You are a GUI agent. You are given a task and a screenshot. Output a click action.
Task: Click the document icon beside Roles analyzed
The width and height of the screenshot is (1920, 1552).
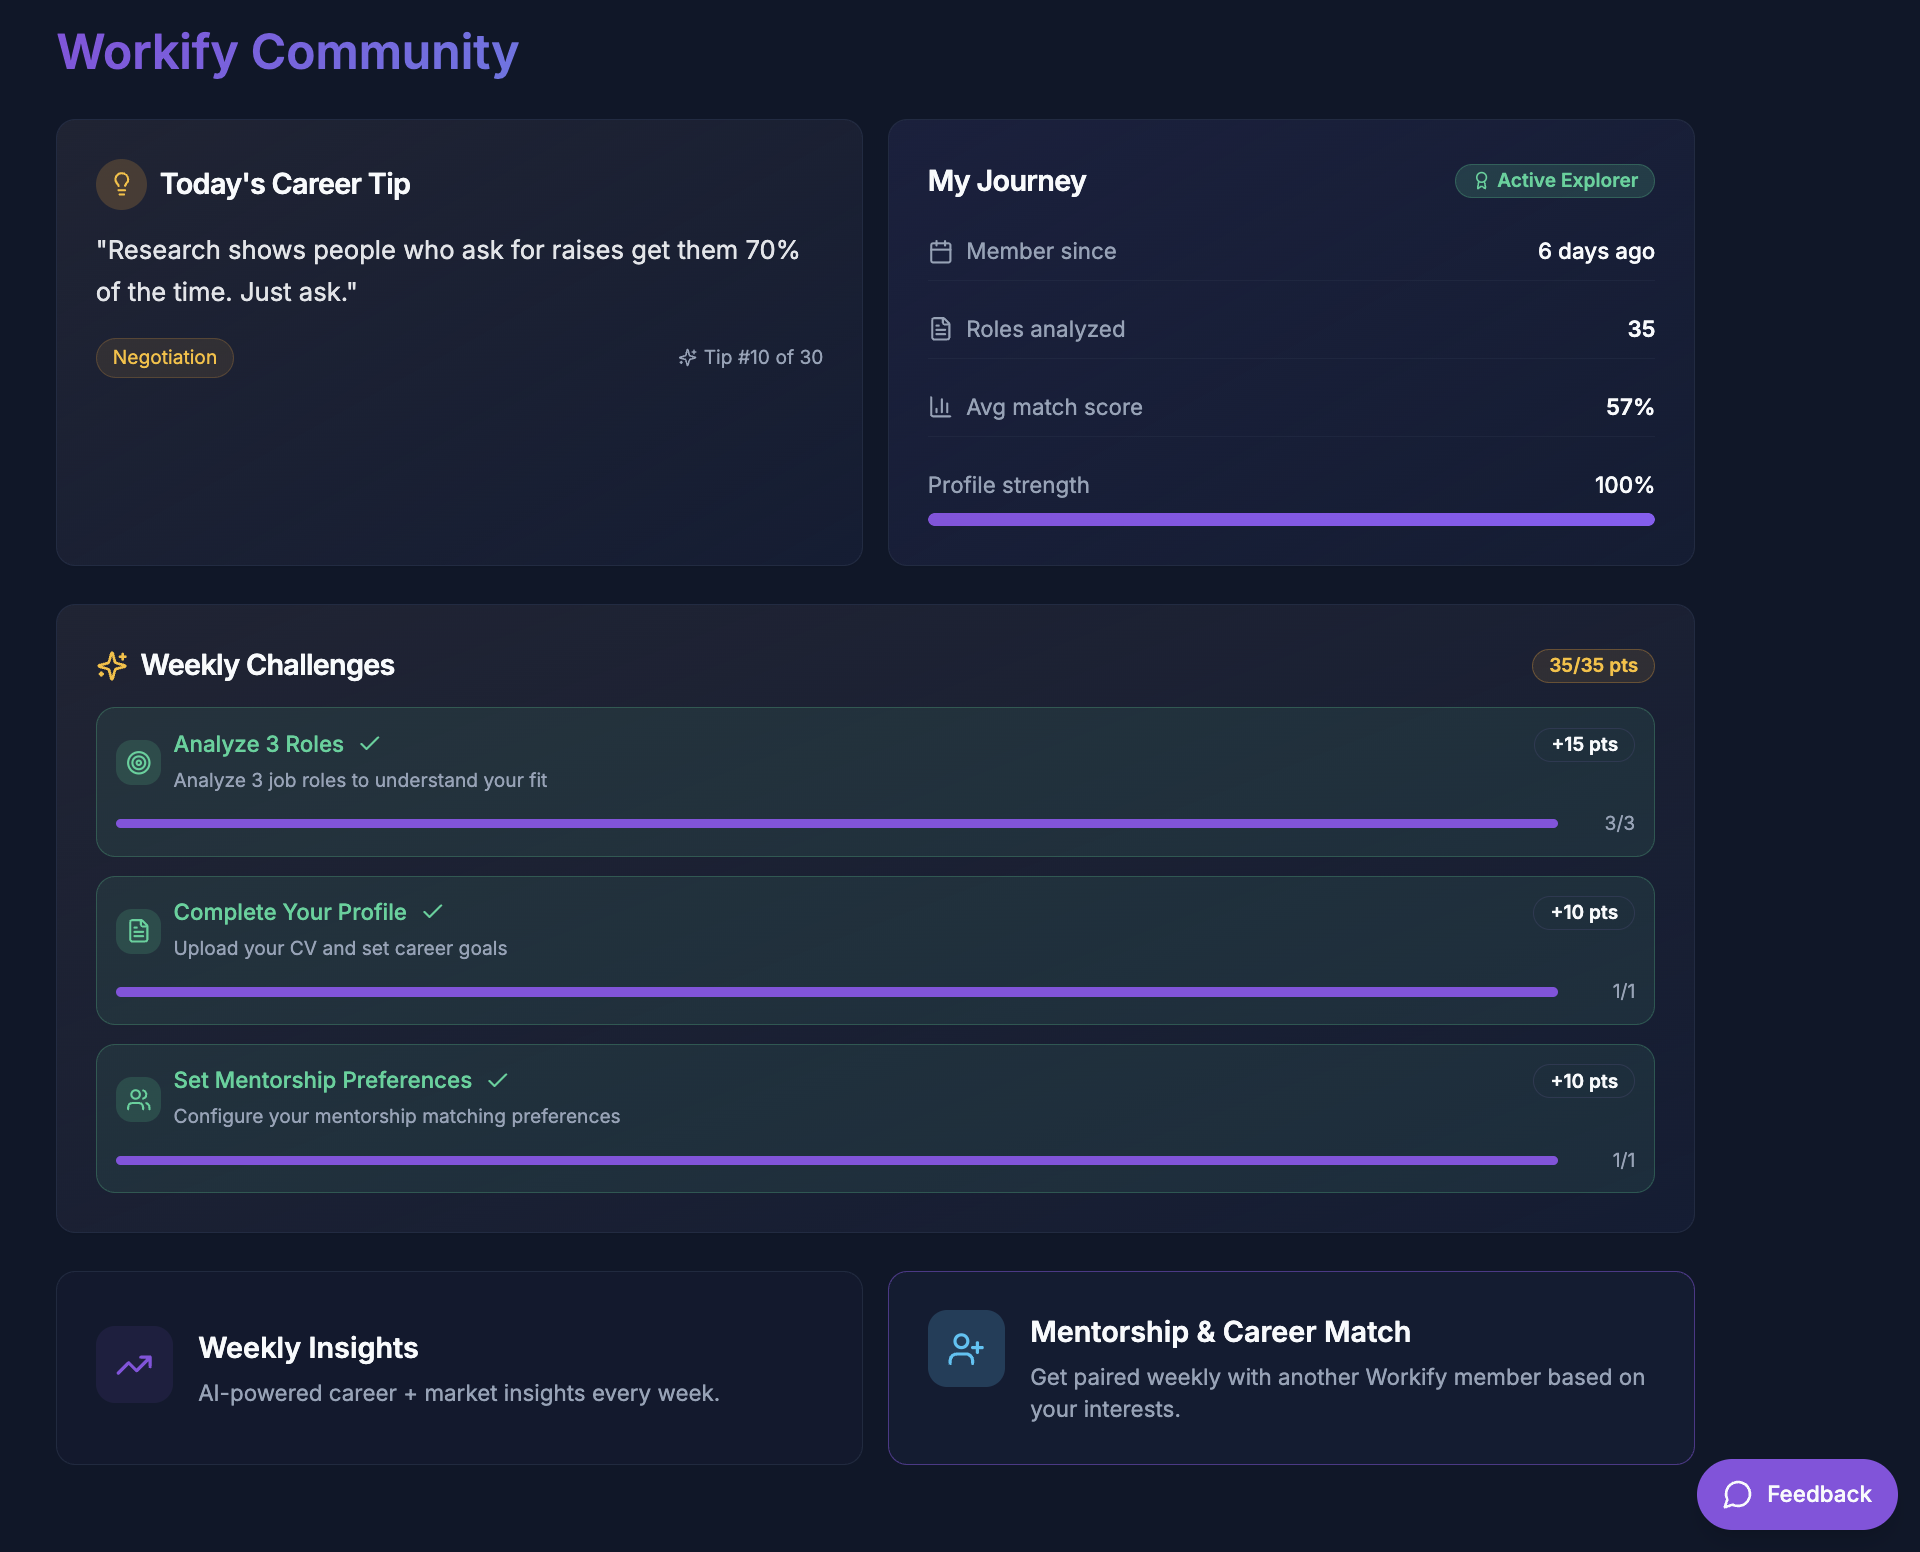tap(941, 328)
